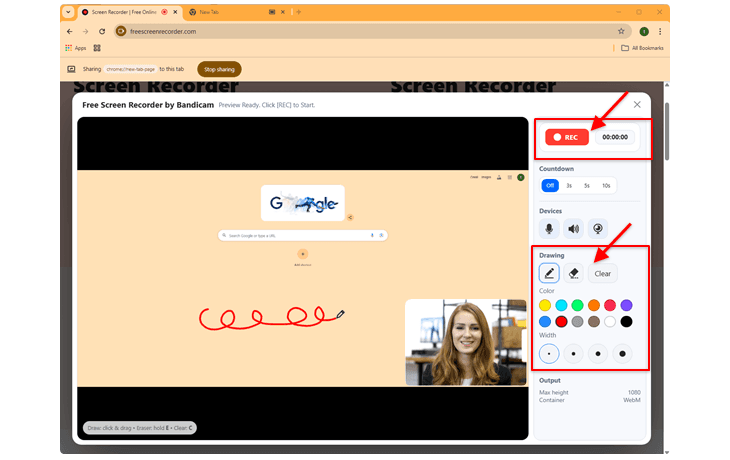Choose the third pen width
Viewport: 730px width, 460px height.
click(x=598, y=354)
